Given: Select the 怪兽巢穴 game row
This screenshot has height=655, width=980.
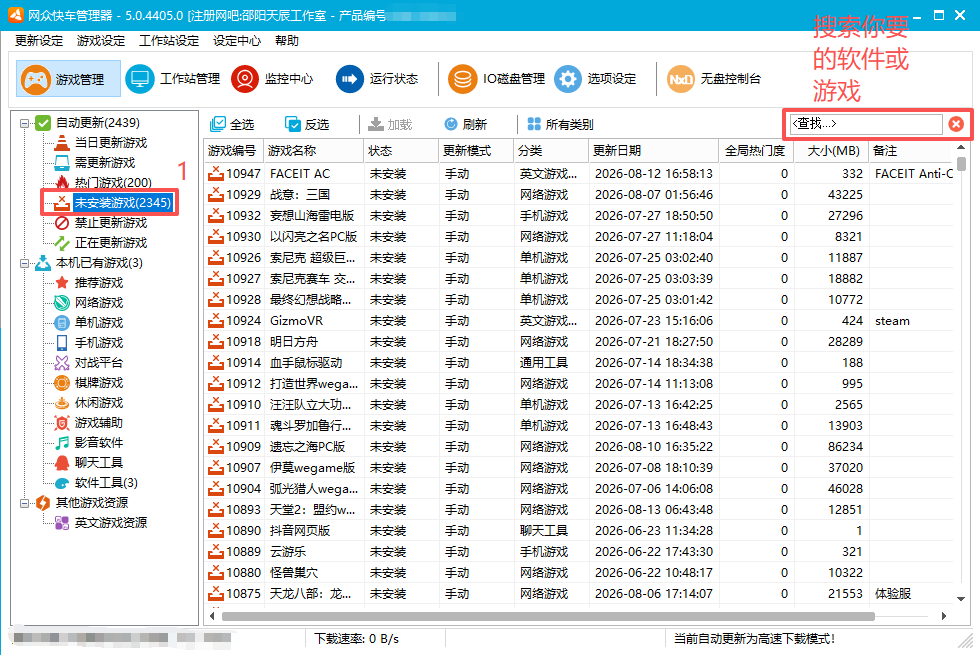Looking at the screenshot, I should [x=579, y=572].
